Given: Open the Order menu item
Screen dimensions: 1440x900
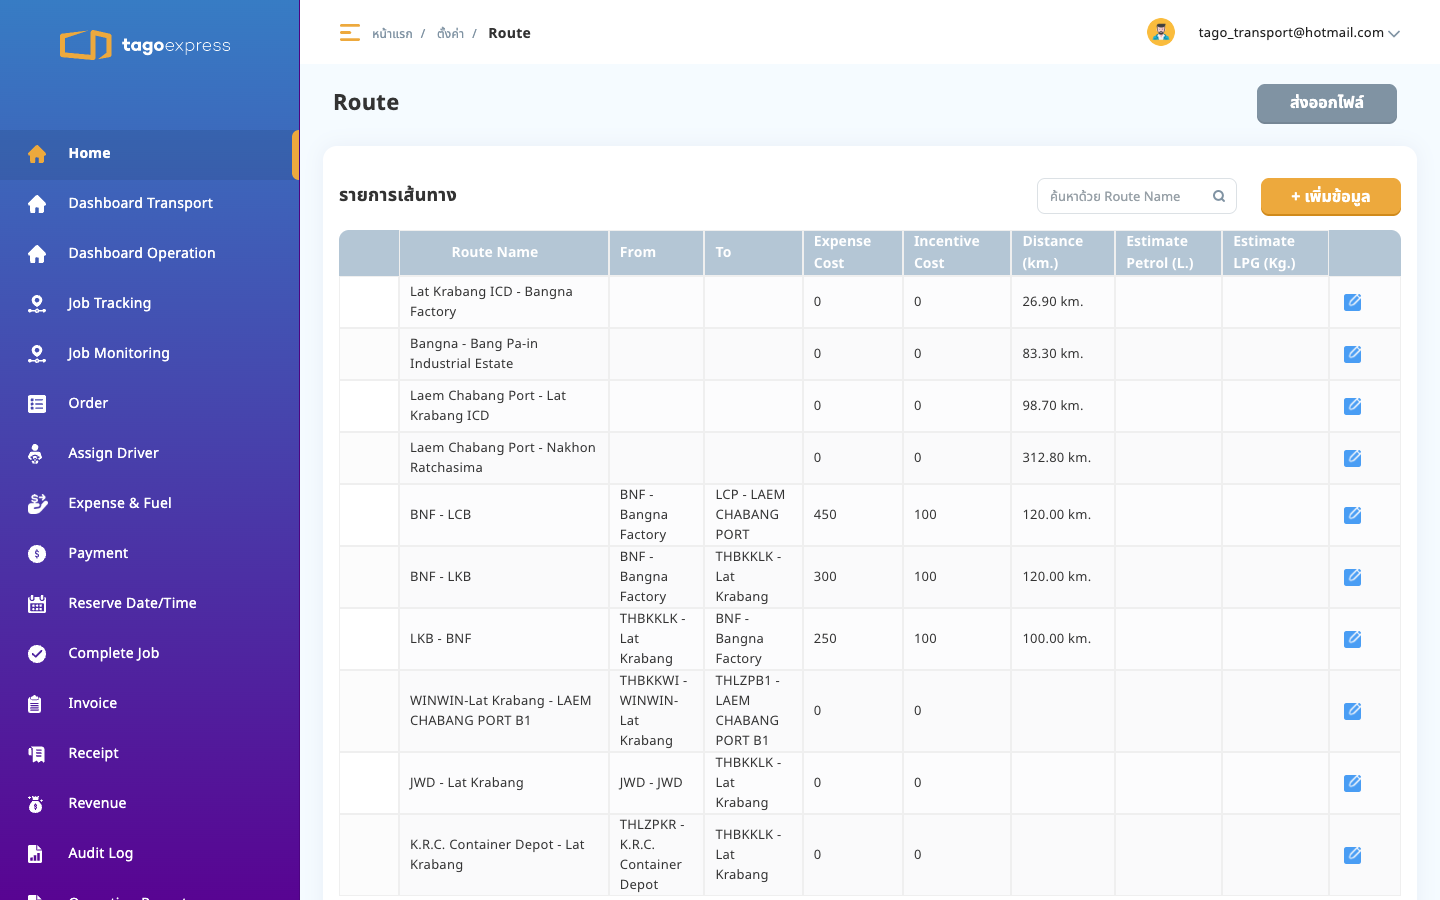Looking at the screenshot, I should pos(150,404).
